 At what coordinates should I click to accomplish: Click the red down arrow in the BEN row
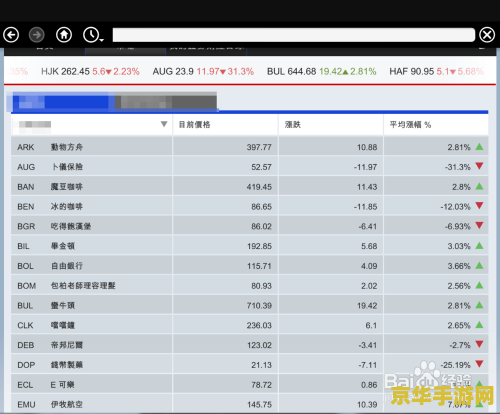tap(479, 206)
